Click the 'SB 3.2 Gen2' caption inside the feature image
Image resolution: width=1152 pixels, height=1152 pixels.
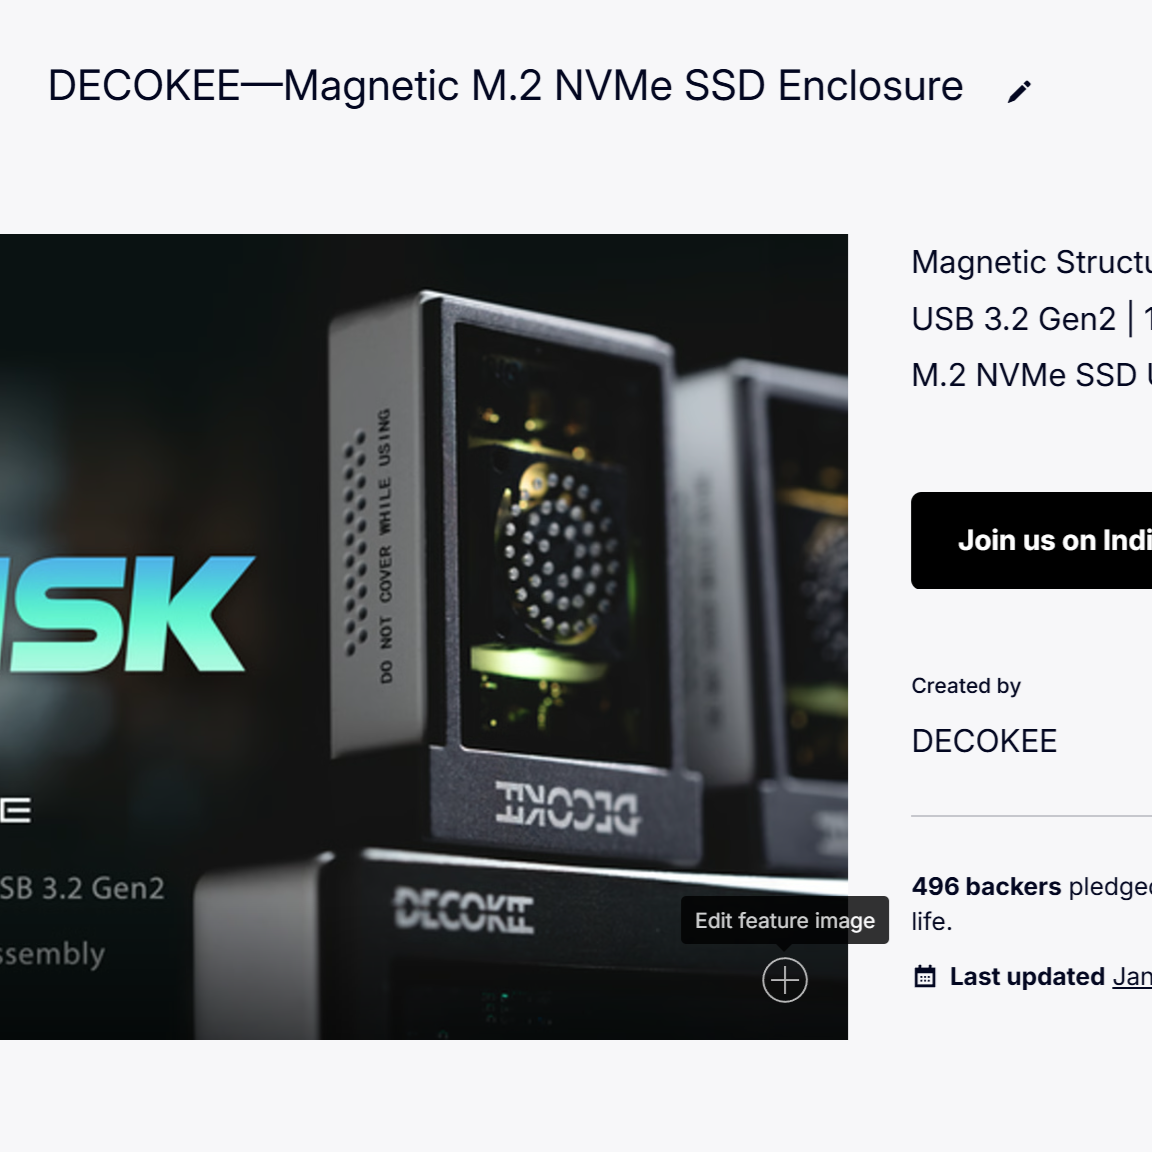(x=82, y=888)
